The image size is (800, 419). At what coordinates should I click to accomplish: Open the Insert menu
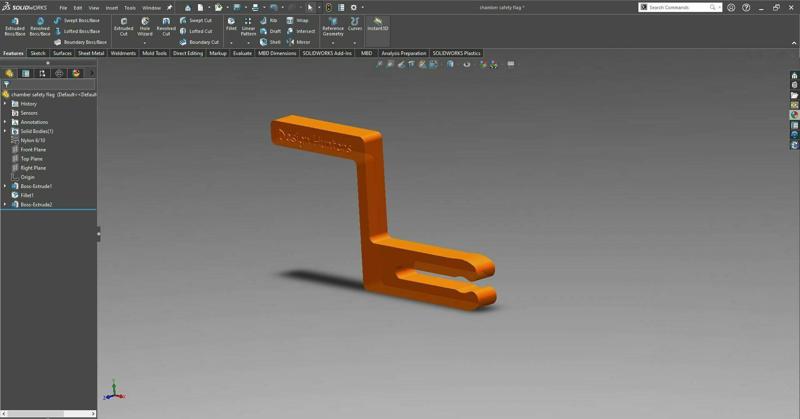click(x=111, y=7)
